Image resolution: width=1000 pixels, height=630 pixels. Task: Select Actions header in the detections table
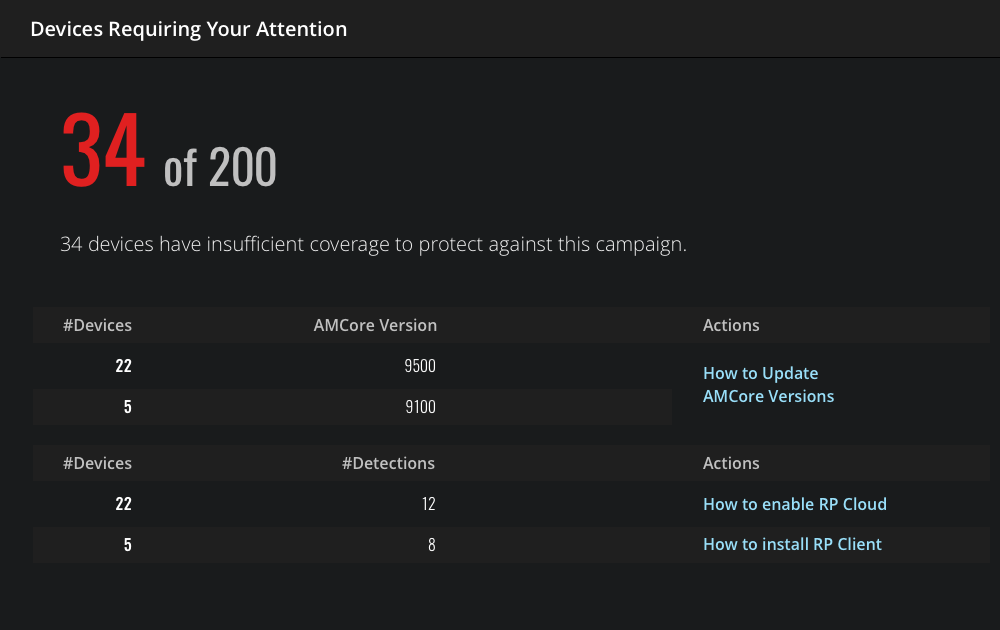click(x=731, y=463)
